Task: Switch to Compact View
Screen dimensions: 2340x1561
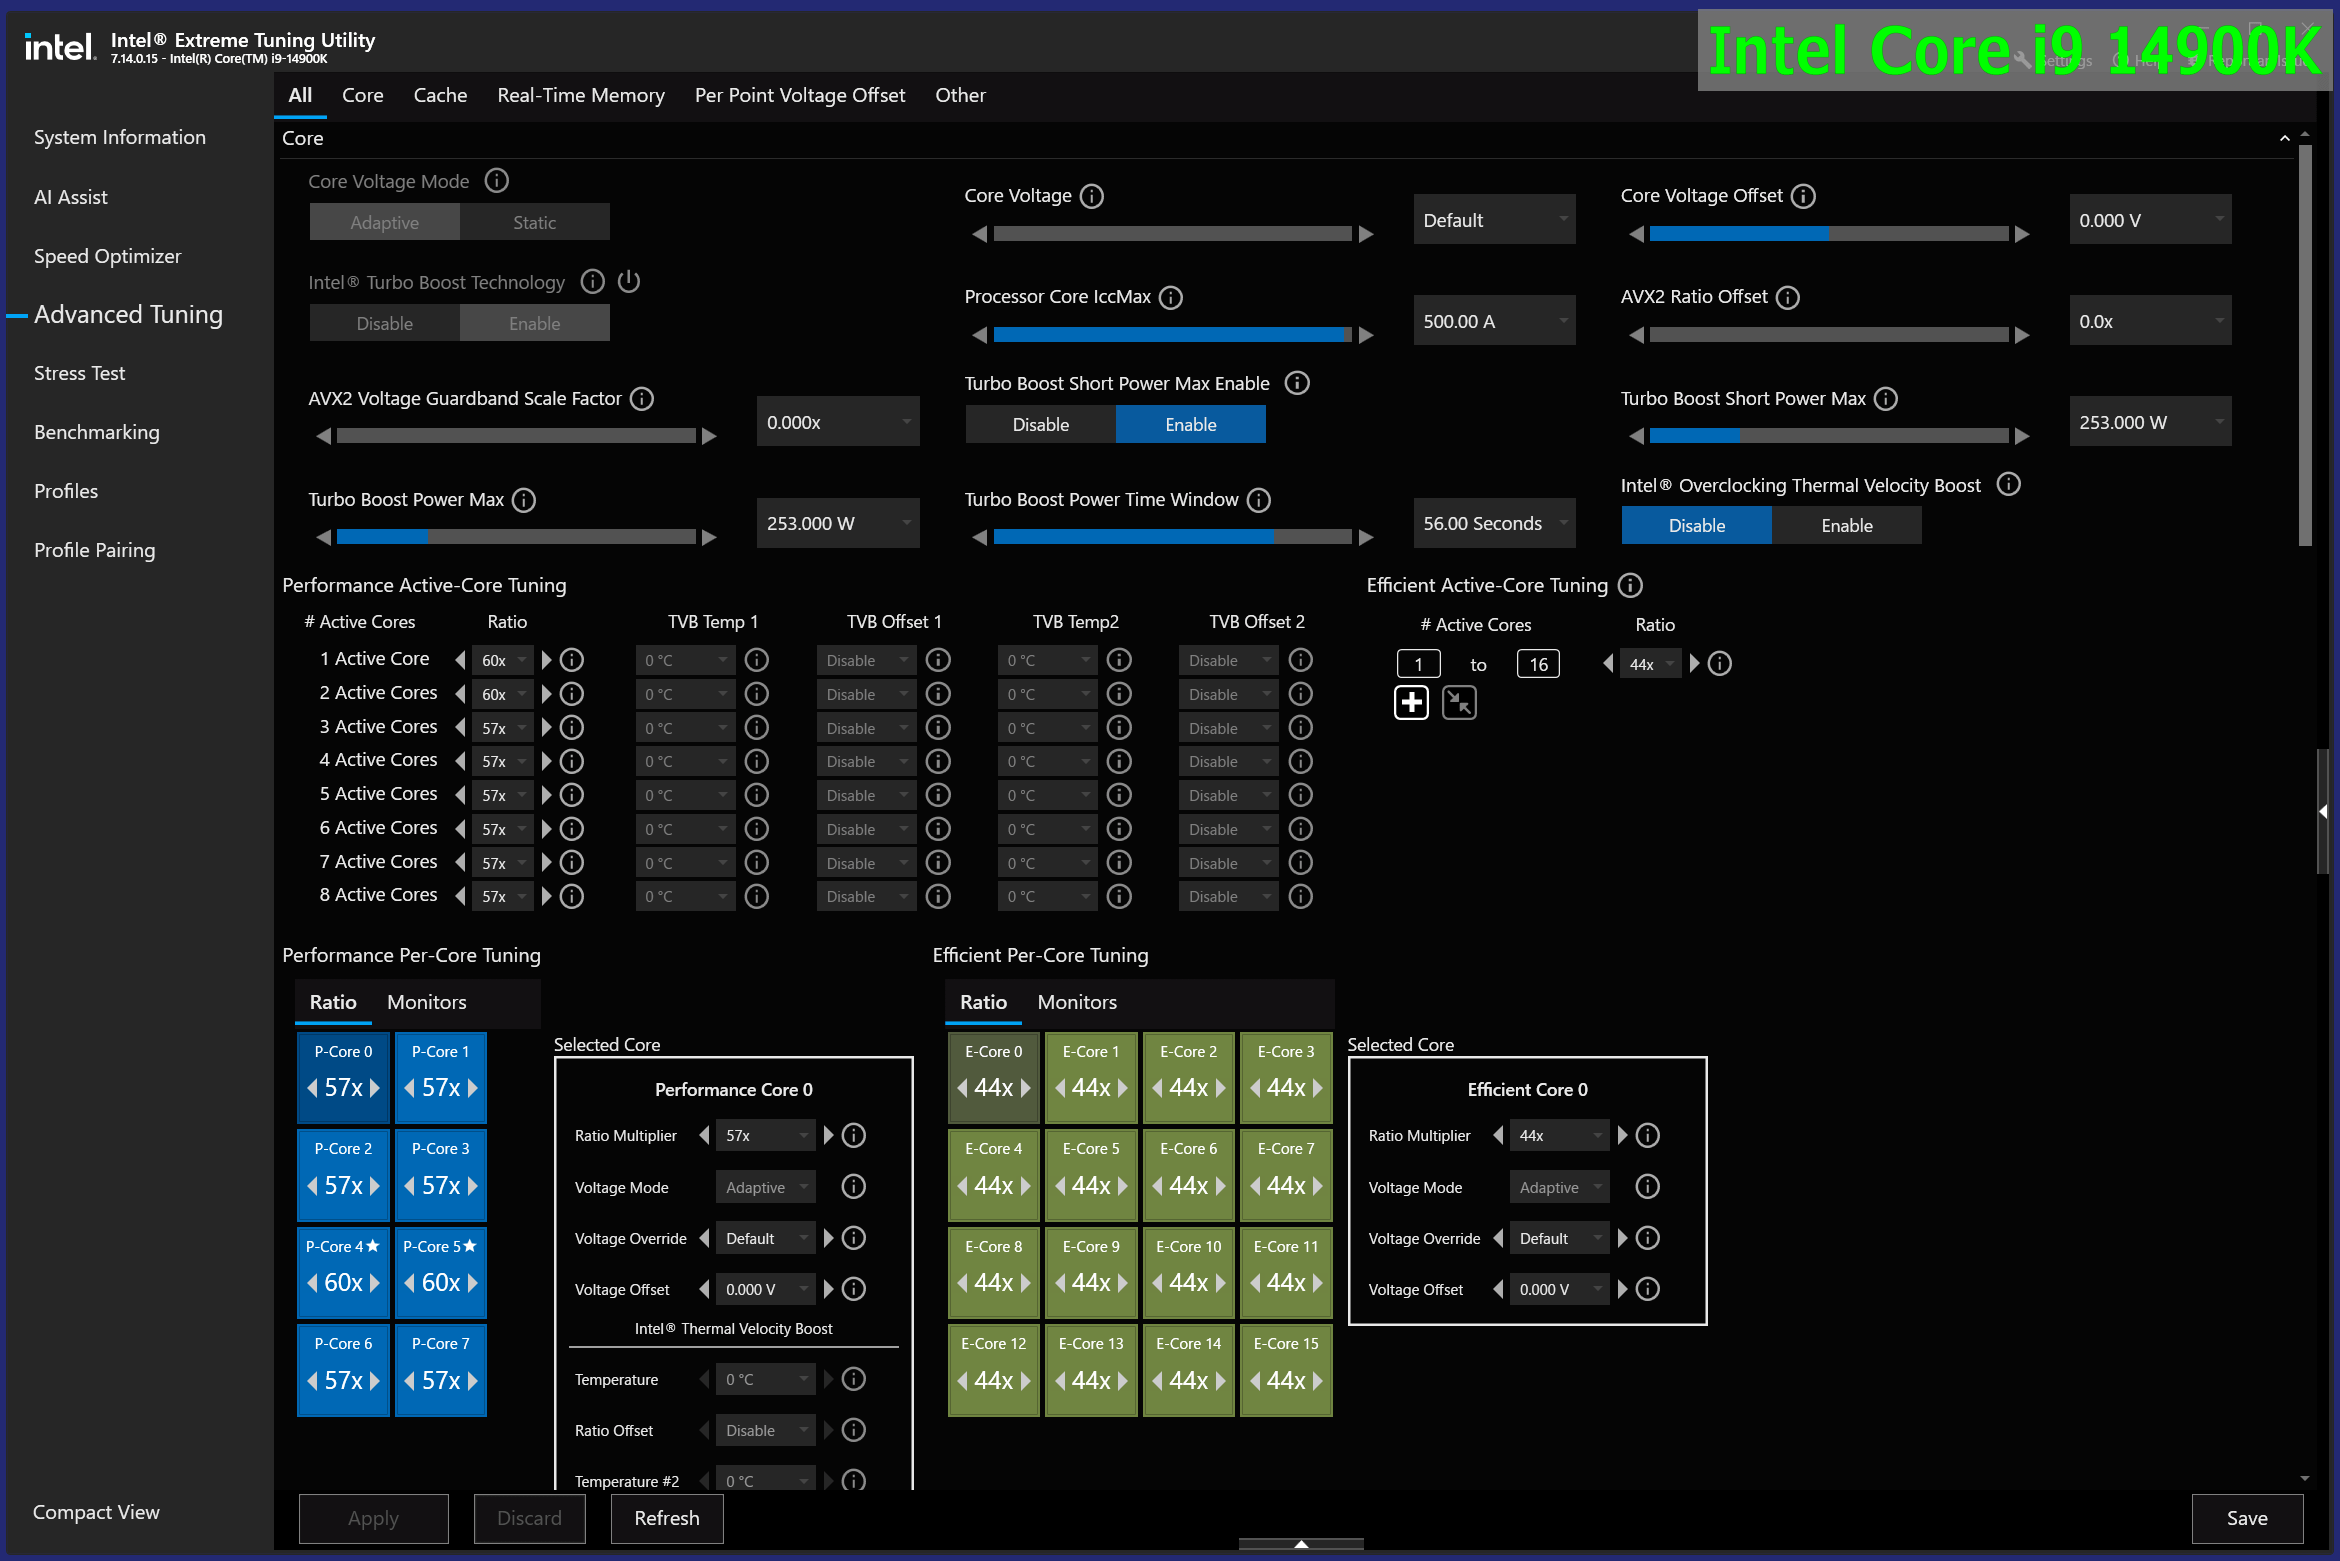Action: [x=96, y=1512]
